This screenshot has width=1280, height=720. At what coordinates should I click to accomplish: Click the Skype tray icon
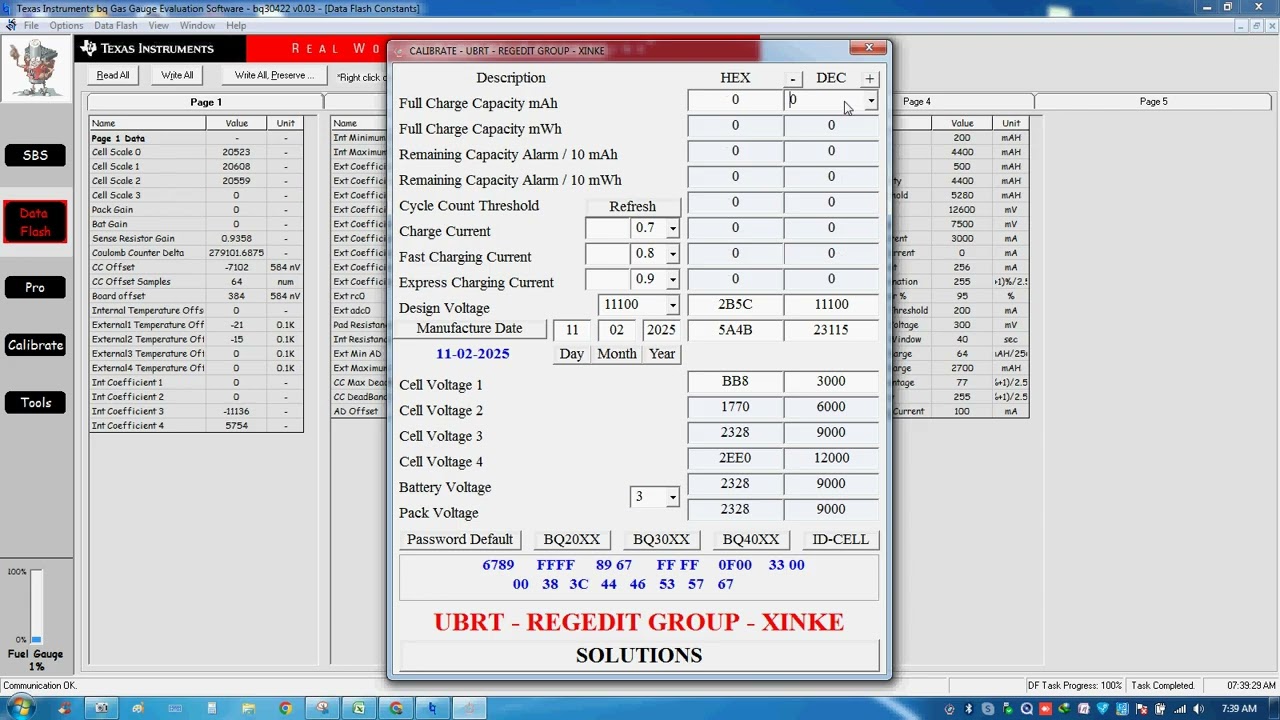(987, 708)
